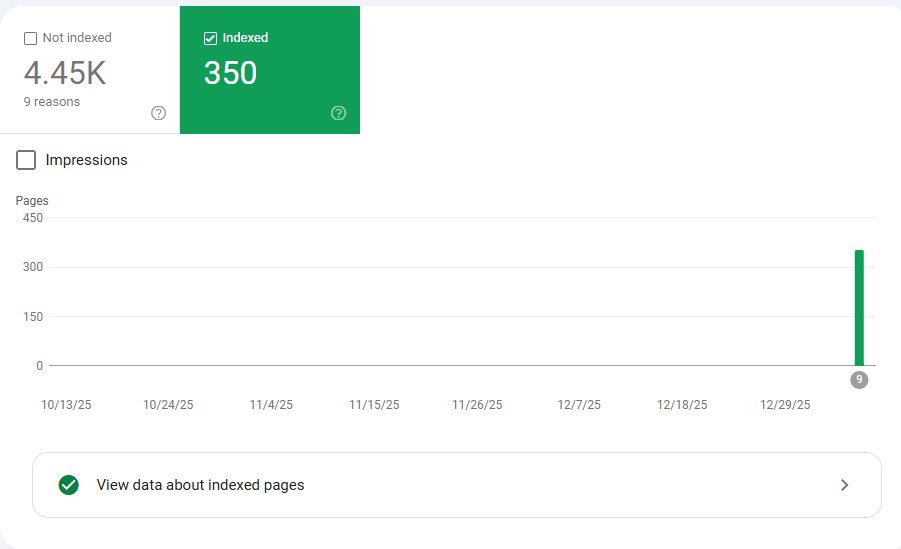Screen dimensions: 901x549
Task: Click the Impressions label text
Action: point(87,160)
